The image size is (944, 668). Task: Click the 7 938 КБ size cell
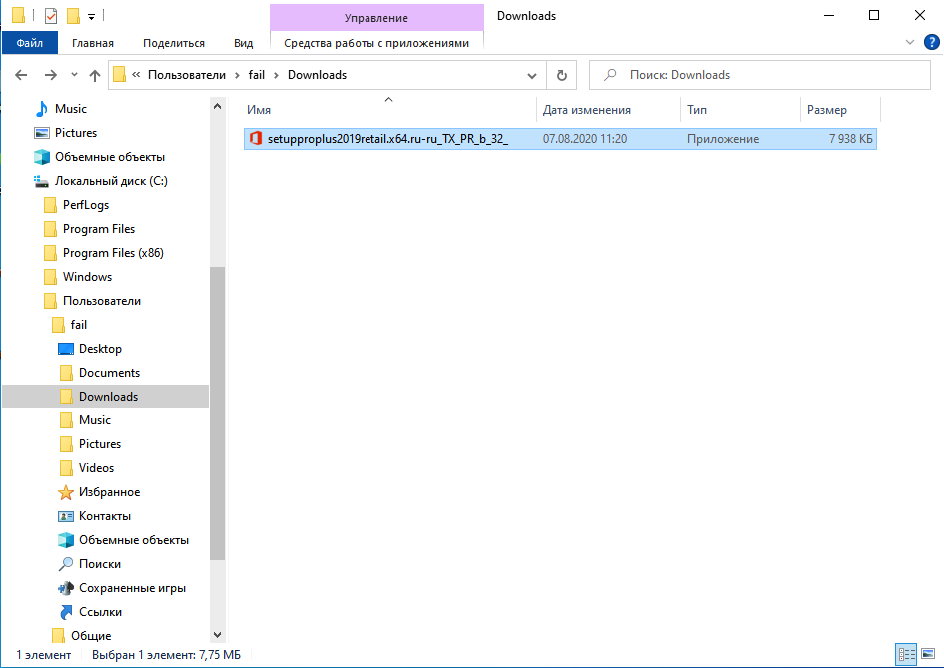(850, 138)
